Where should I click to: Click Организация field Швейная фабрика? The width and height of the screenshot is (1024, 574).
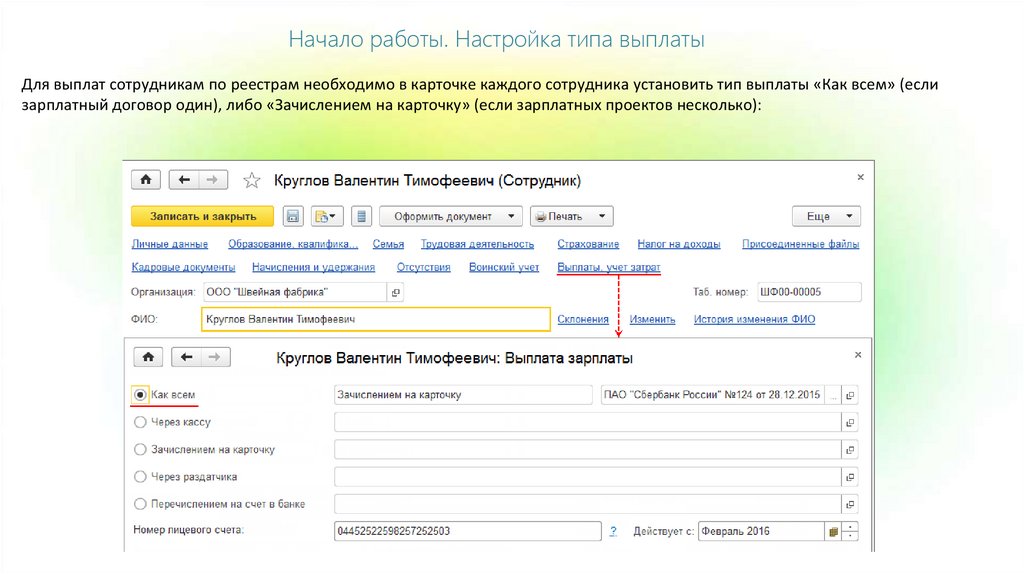pos(295,293)
